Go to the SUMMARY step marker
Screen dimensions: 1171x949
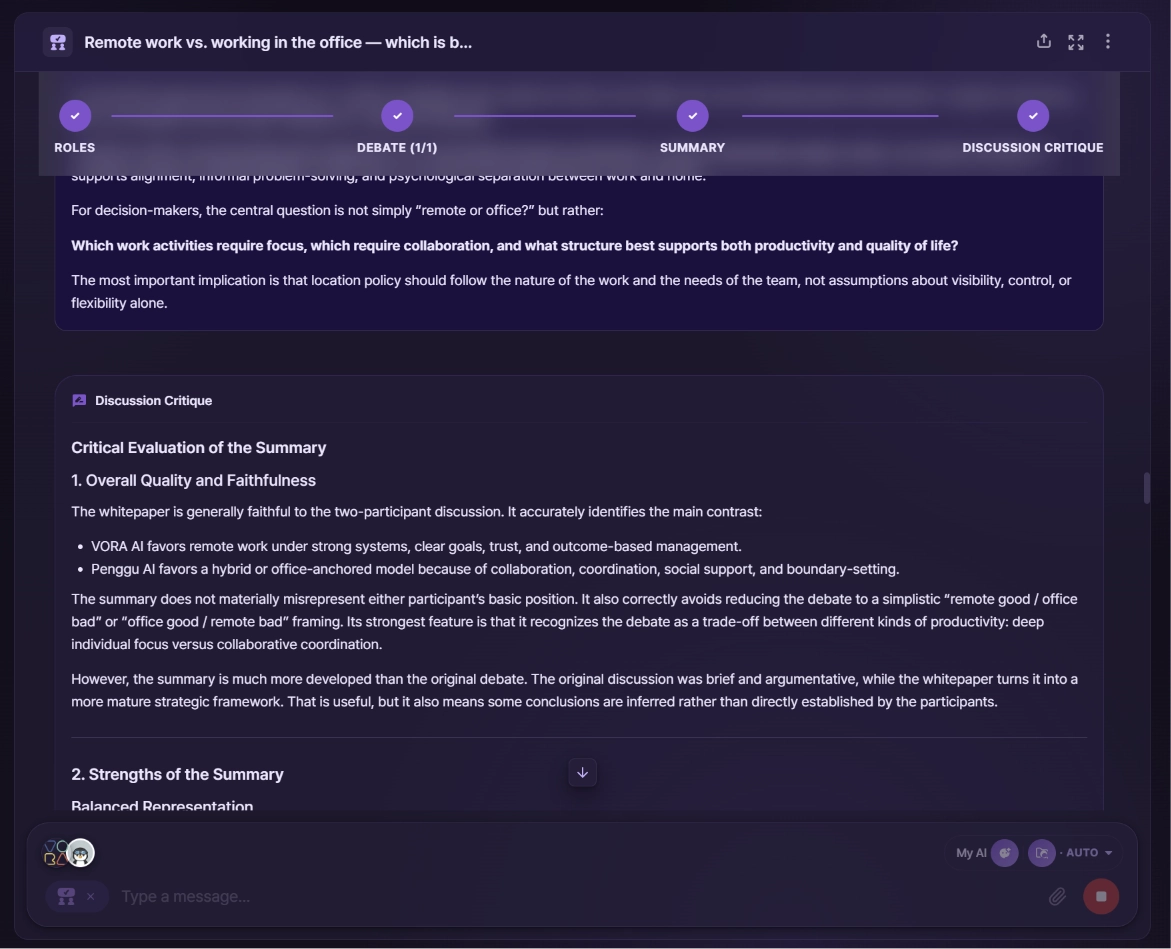[x=692, y=116]
